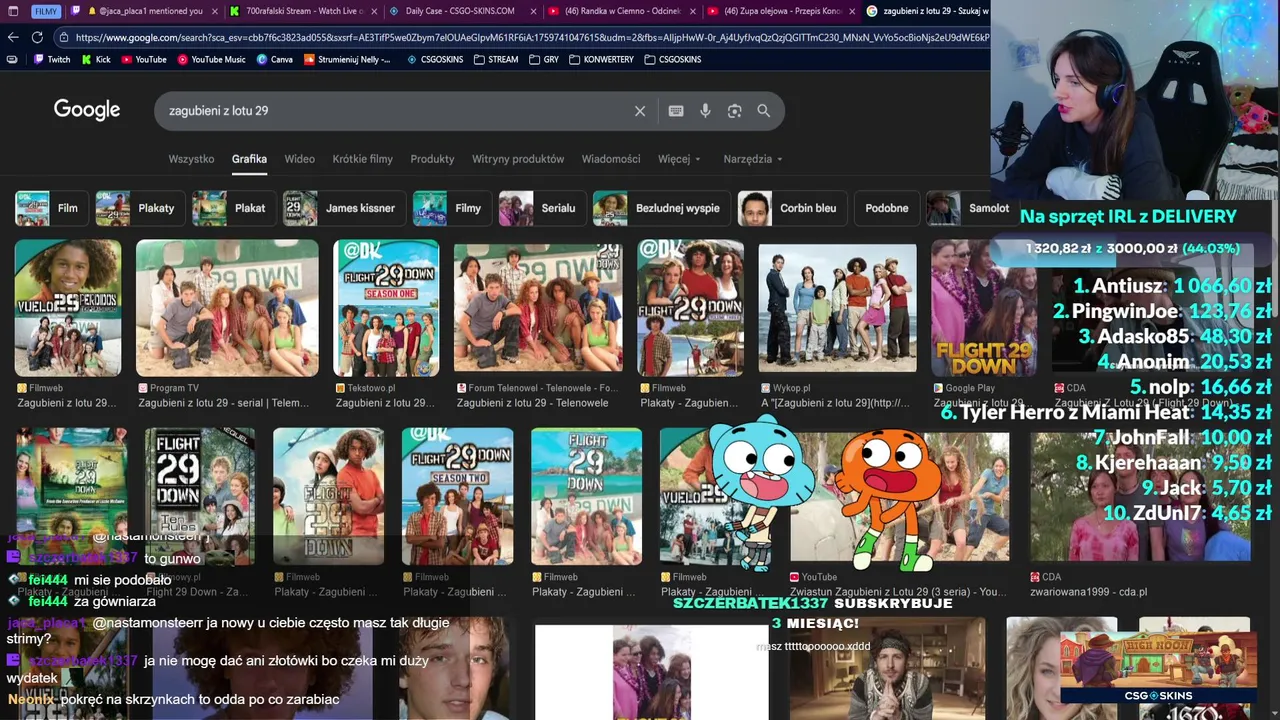This screenshot has height=720, width=1280.
Task: Open the Krótkie filmy search category
Action: (x=362, y=159)
